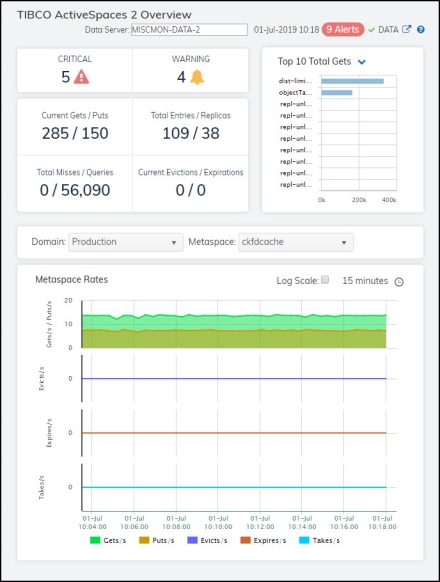Click the objectTa... row label
Viewport: 440px width, 582px height.
coord(296,92)
